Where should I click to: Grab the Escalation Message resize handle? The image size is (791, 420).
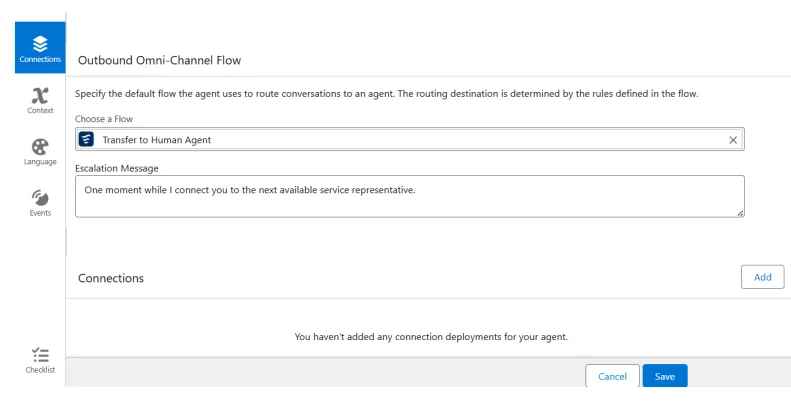click(740, 213)
